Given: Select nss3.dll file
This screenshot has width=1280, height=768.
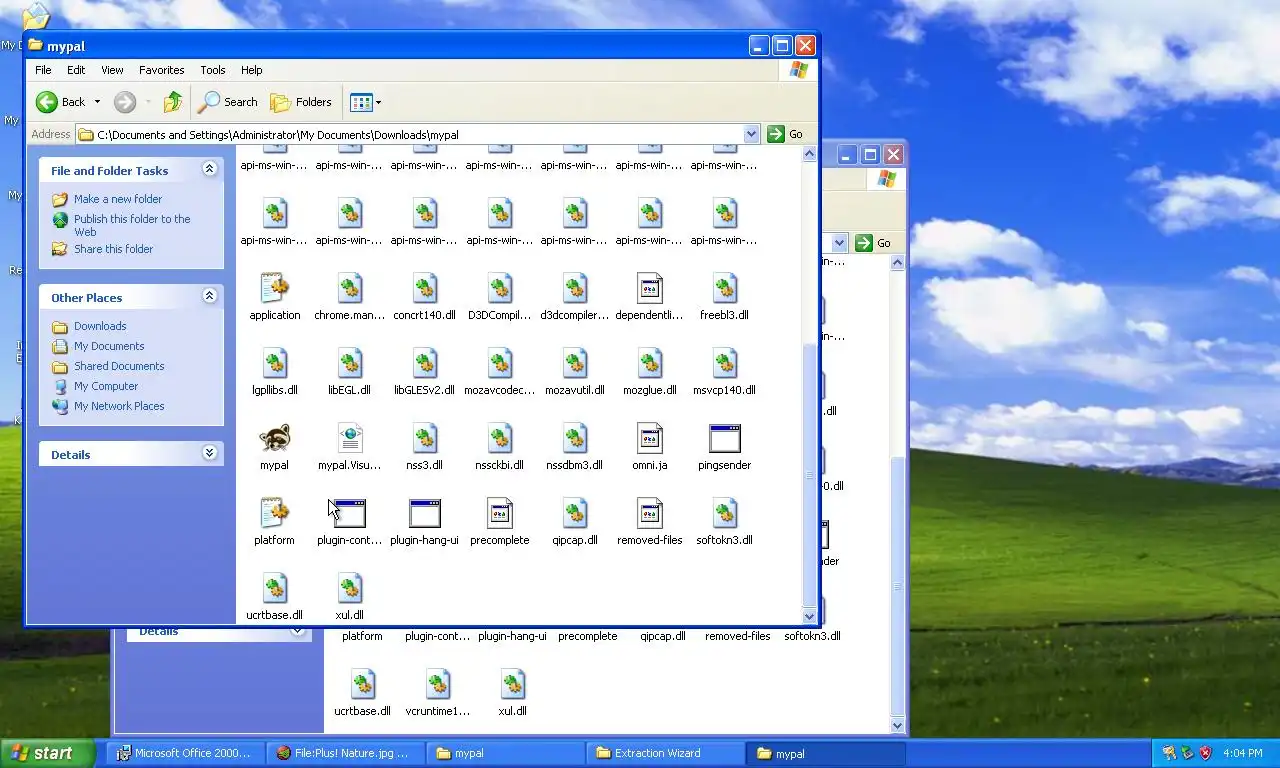Looking at the screenshot, I should 425,438.
